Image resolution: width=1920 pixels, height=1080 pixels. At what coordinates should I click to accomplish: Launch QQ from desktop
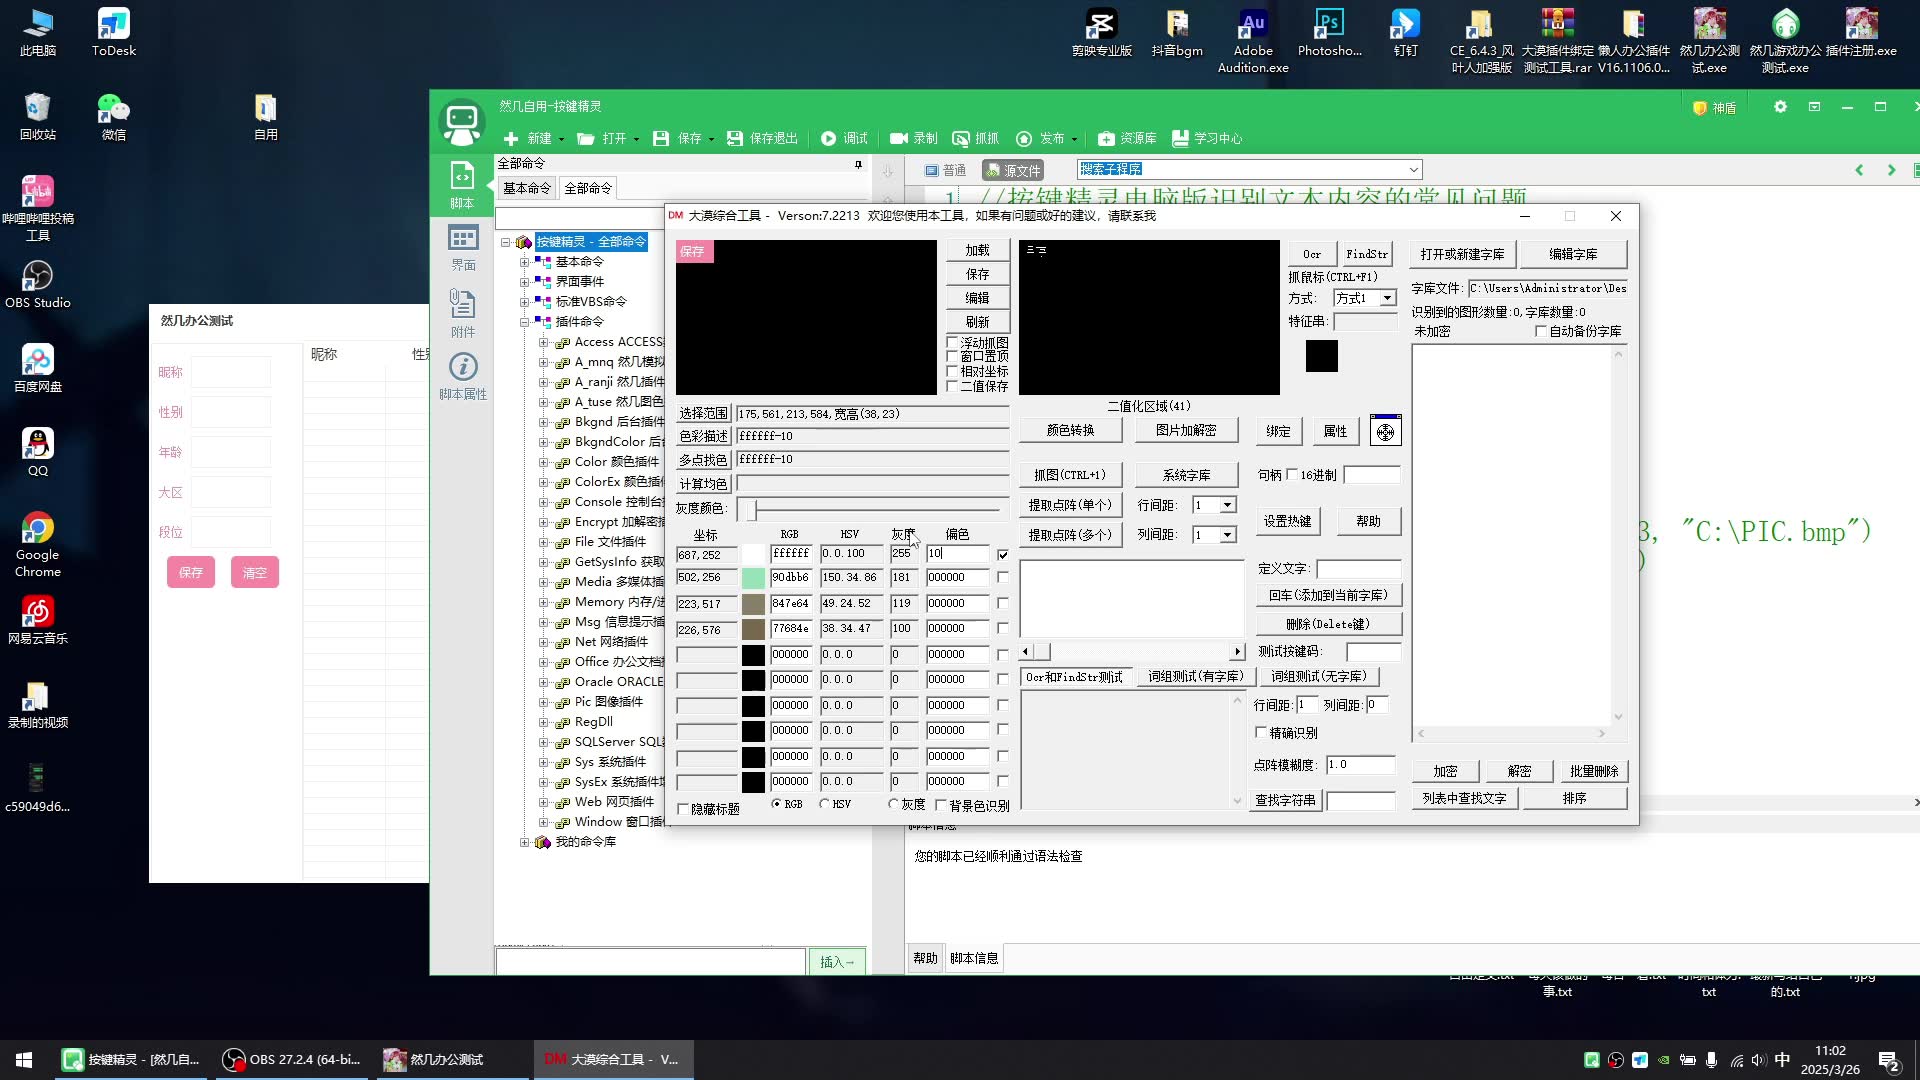38,452
